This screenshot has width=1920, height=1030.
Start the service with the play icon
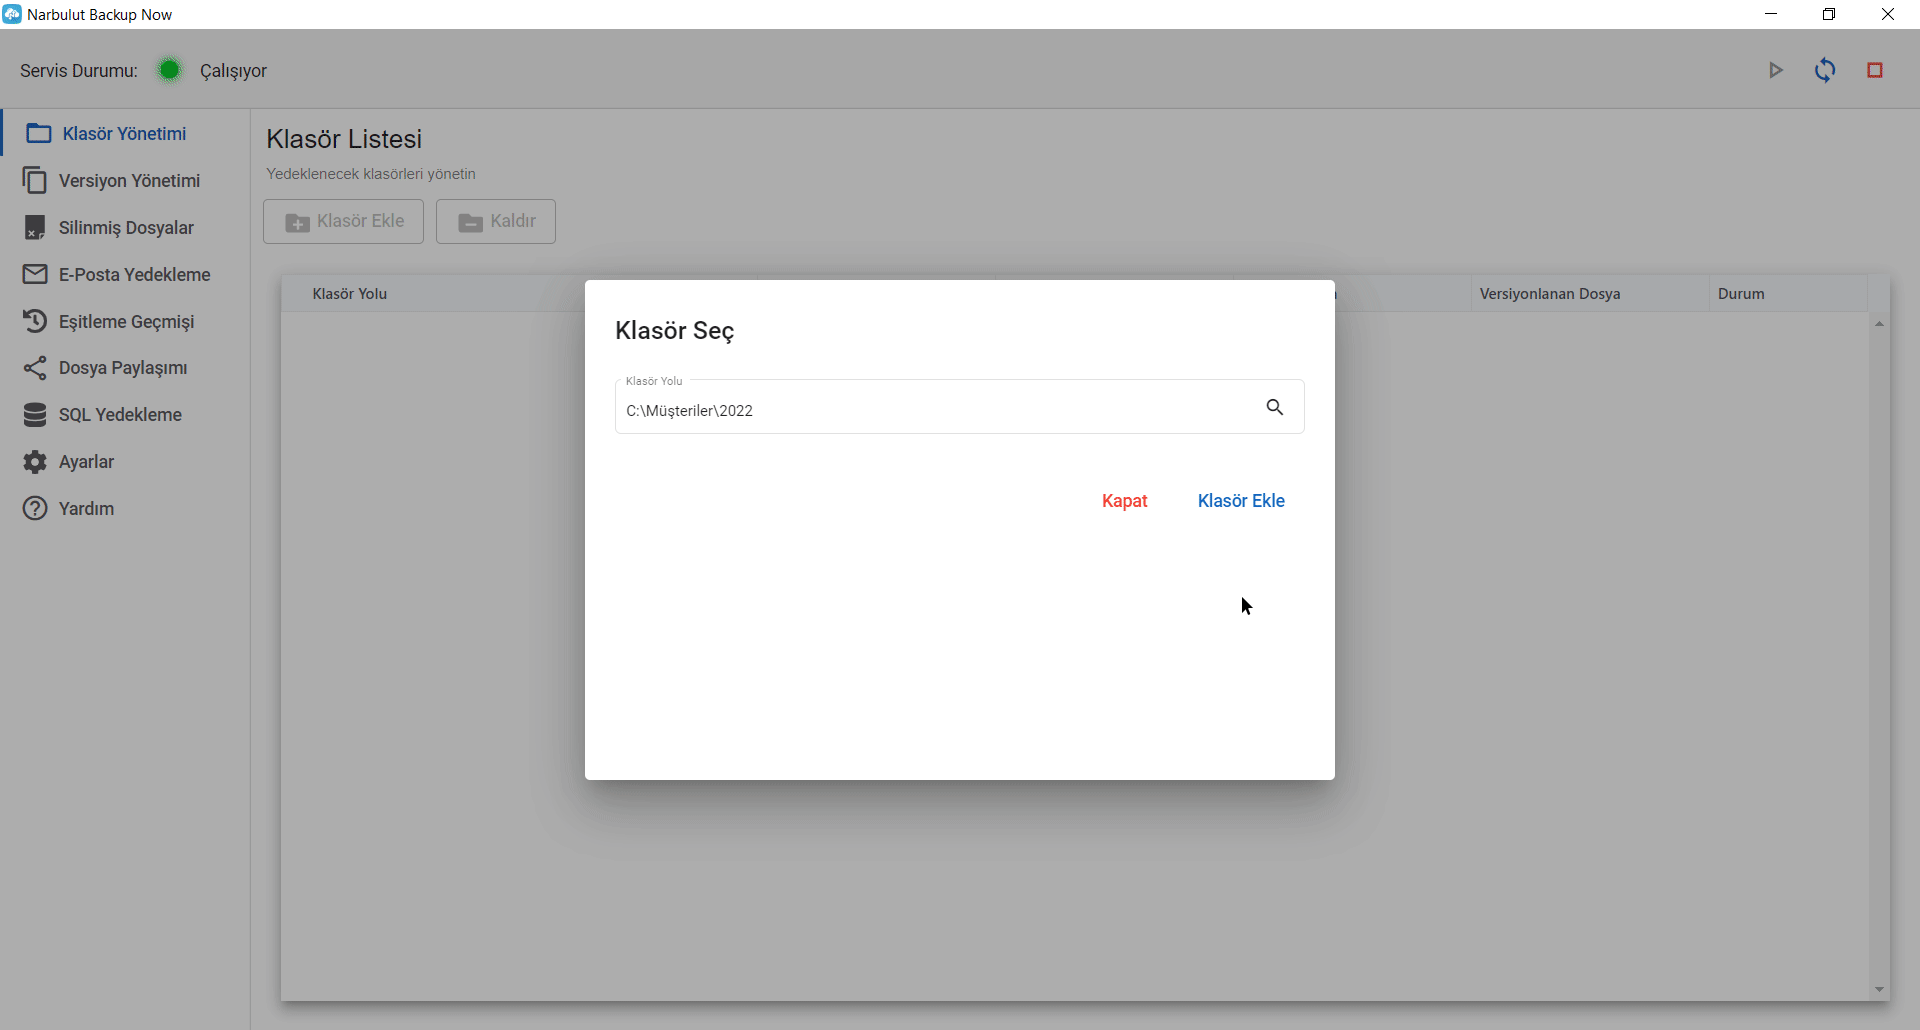(1776, 70)
